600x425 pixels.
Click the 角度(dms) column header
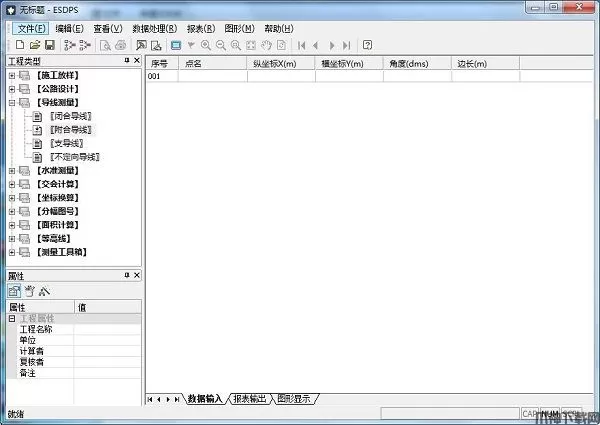click(x=417, y=64)
